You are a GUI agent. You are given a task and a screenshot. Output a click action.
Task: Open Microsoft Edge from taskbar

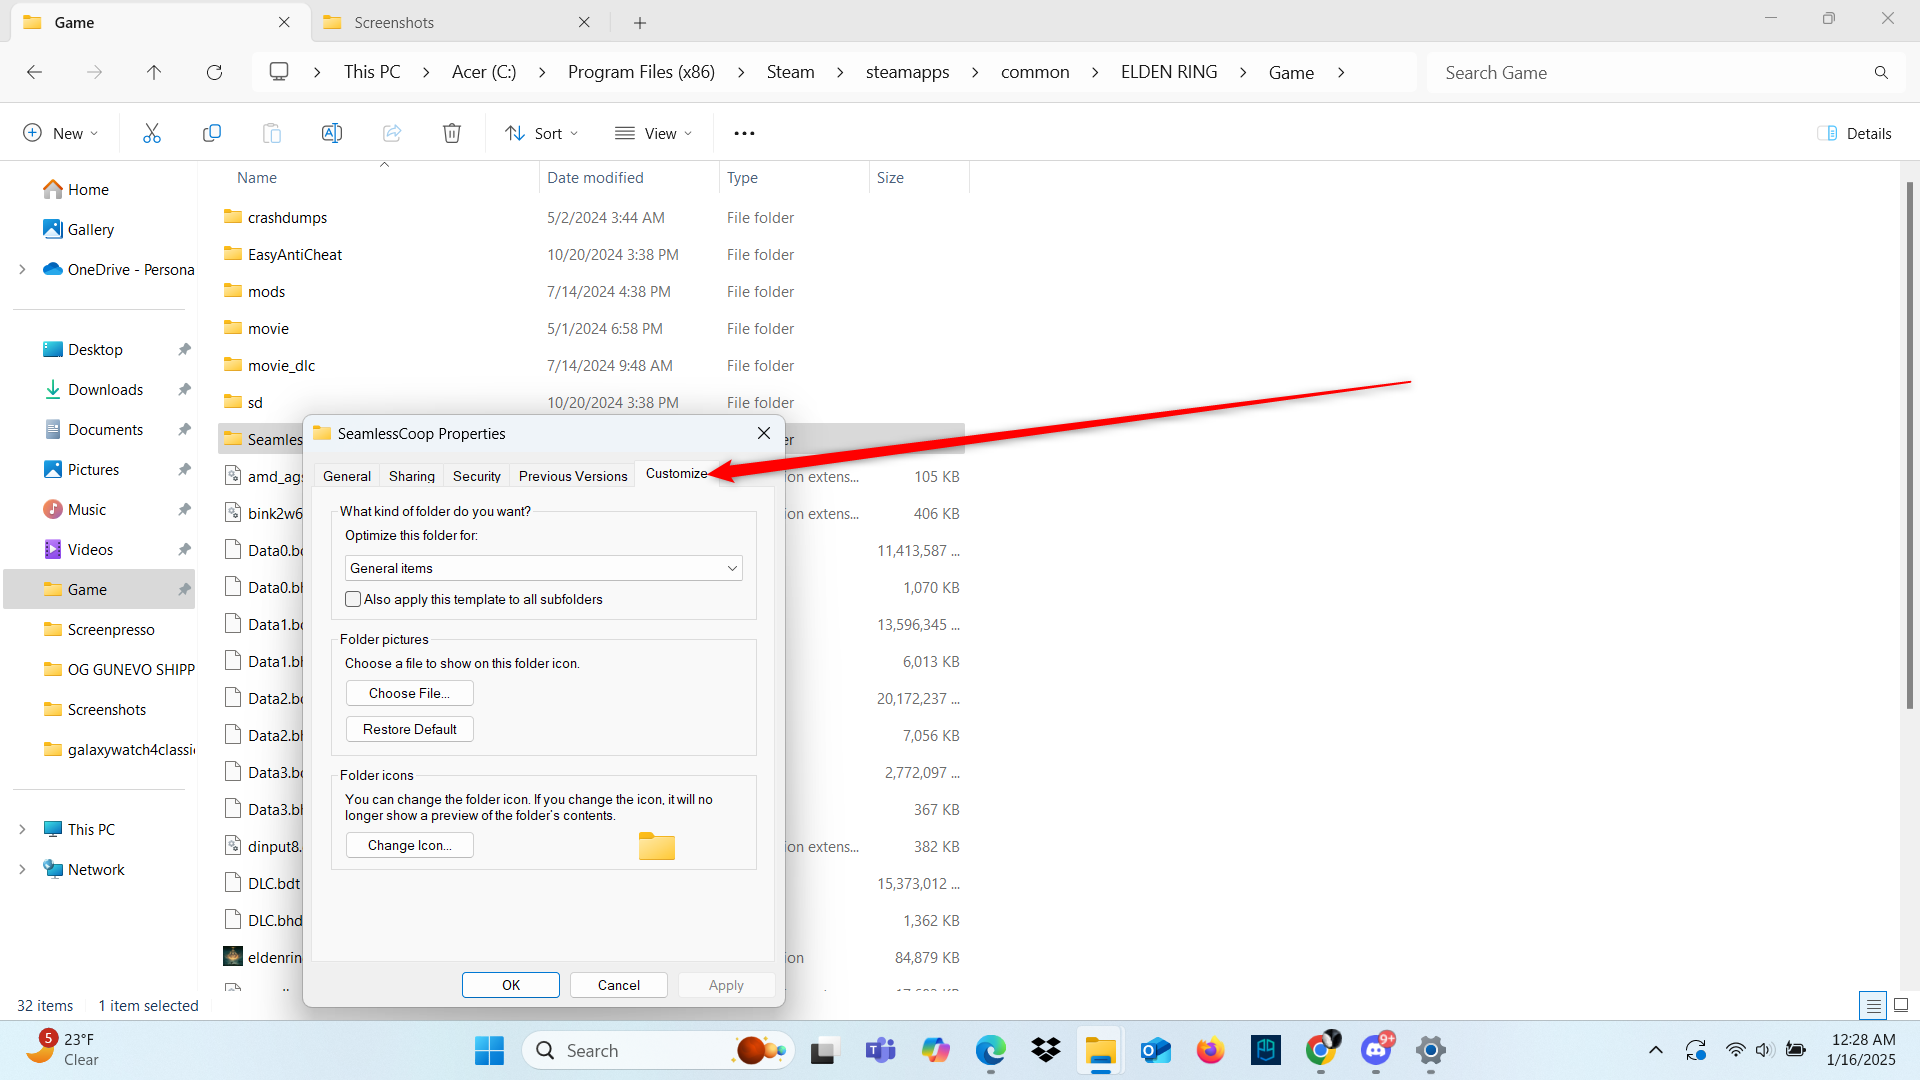[991, 1051]
